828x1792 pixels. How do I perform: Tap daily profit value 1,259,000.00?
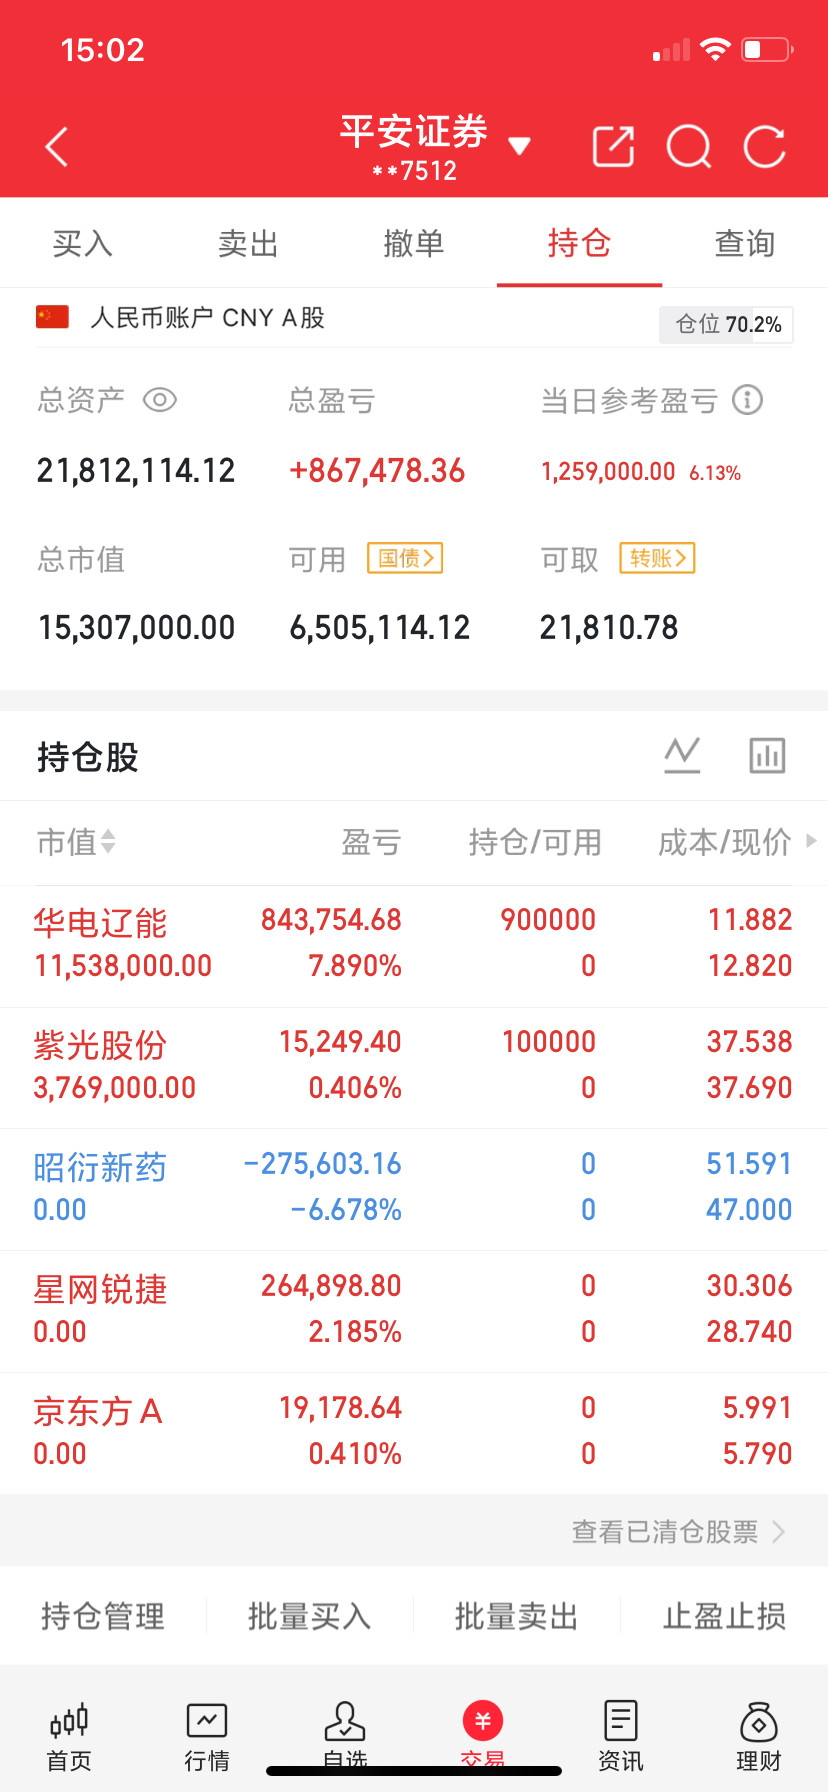pos(608,471)
